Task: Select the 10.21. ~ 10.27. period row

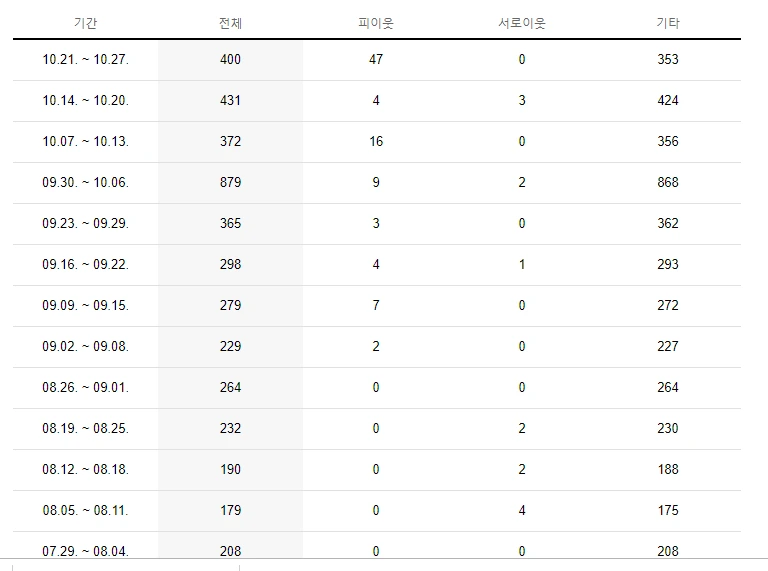Action: (377, 60)
